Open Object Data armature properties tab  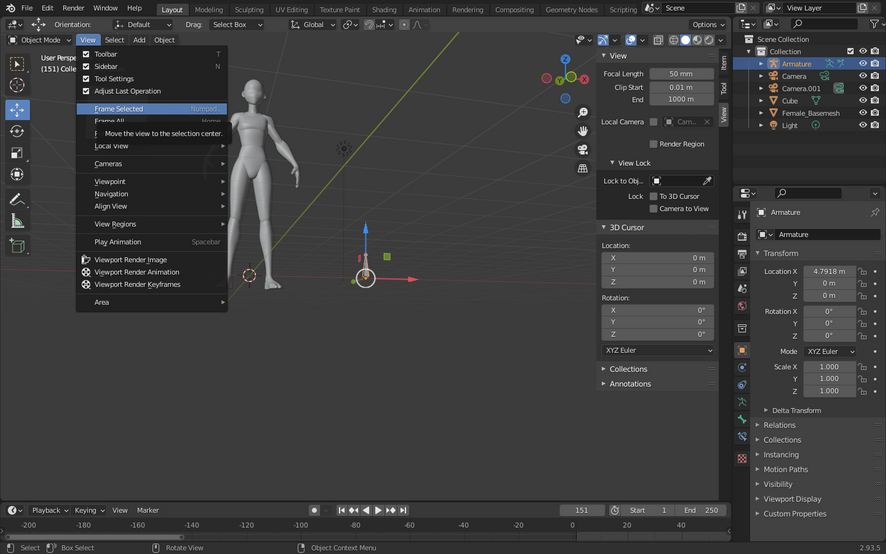click(742, 402)
